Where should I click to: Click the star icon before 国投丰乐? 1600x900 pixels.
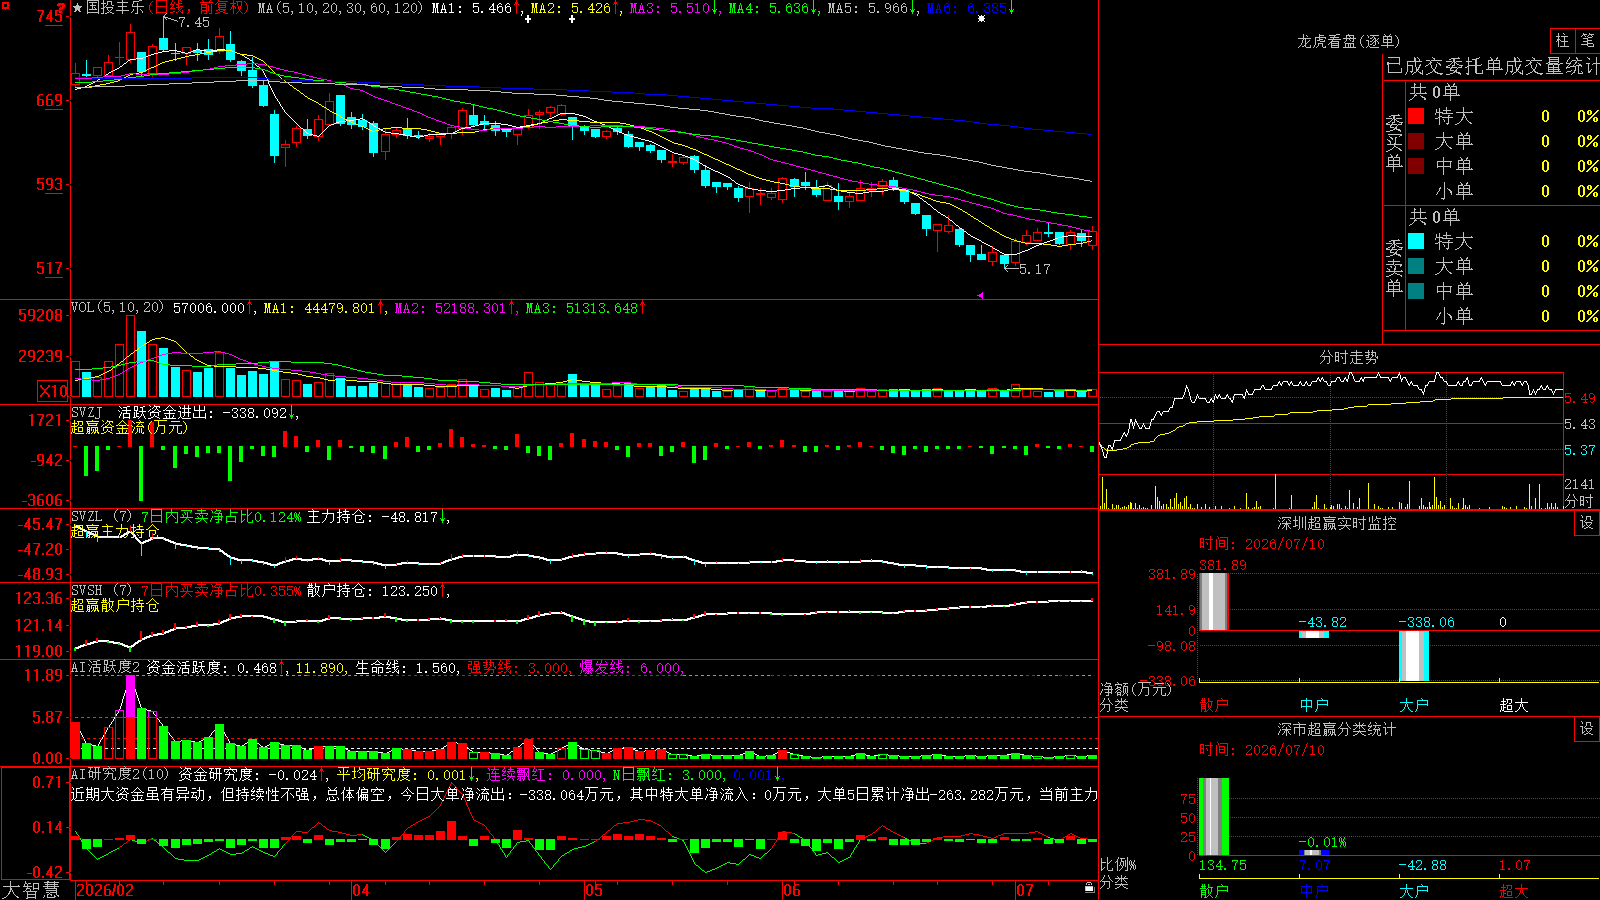pyautogui.click(x=78, y=8)
